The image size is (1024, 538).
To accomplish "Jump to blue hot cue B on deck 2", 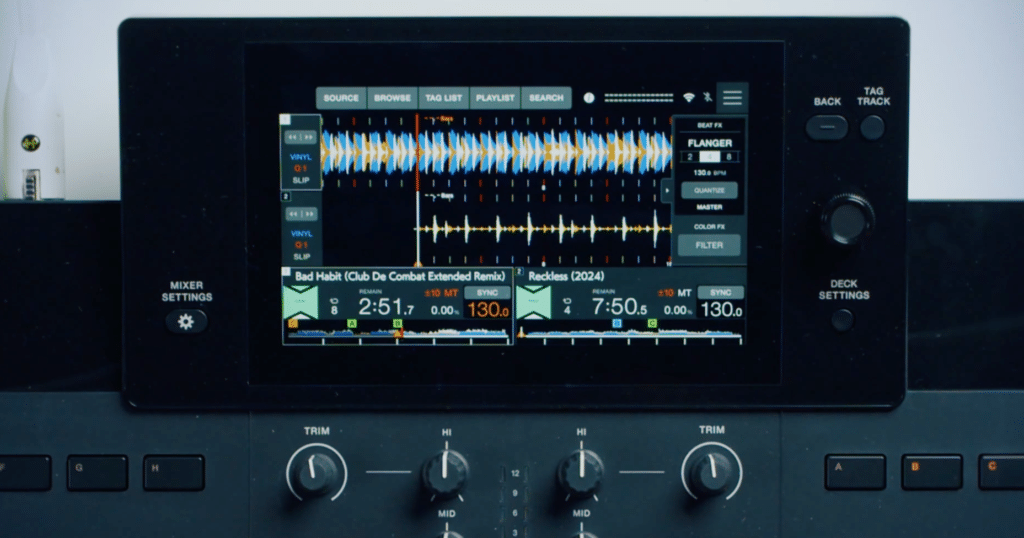I will [x=617, y=324].
